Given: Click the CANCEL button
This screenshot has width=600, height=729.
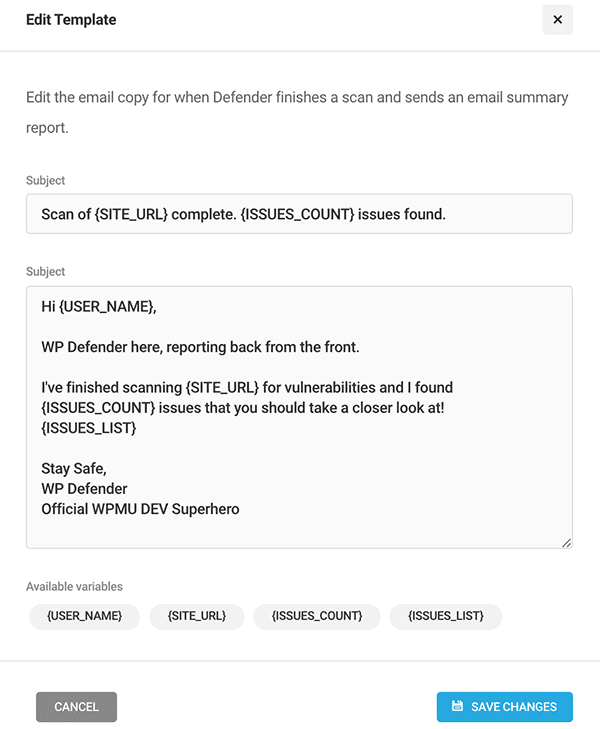Looking at the screenshot, I should point(76,707).
